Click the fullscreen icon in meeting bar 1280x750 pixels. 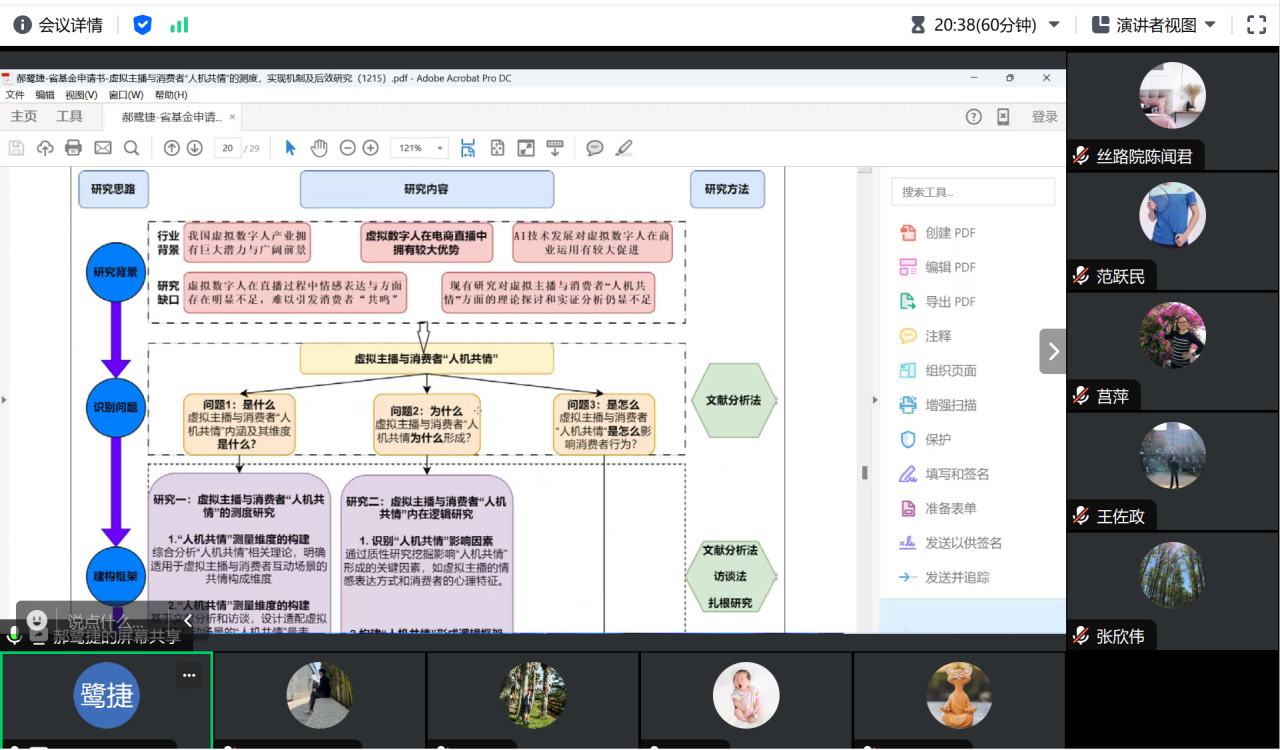(x=1256, y=25)
